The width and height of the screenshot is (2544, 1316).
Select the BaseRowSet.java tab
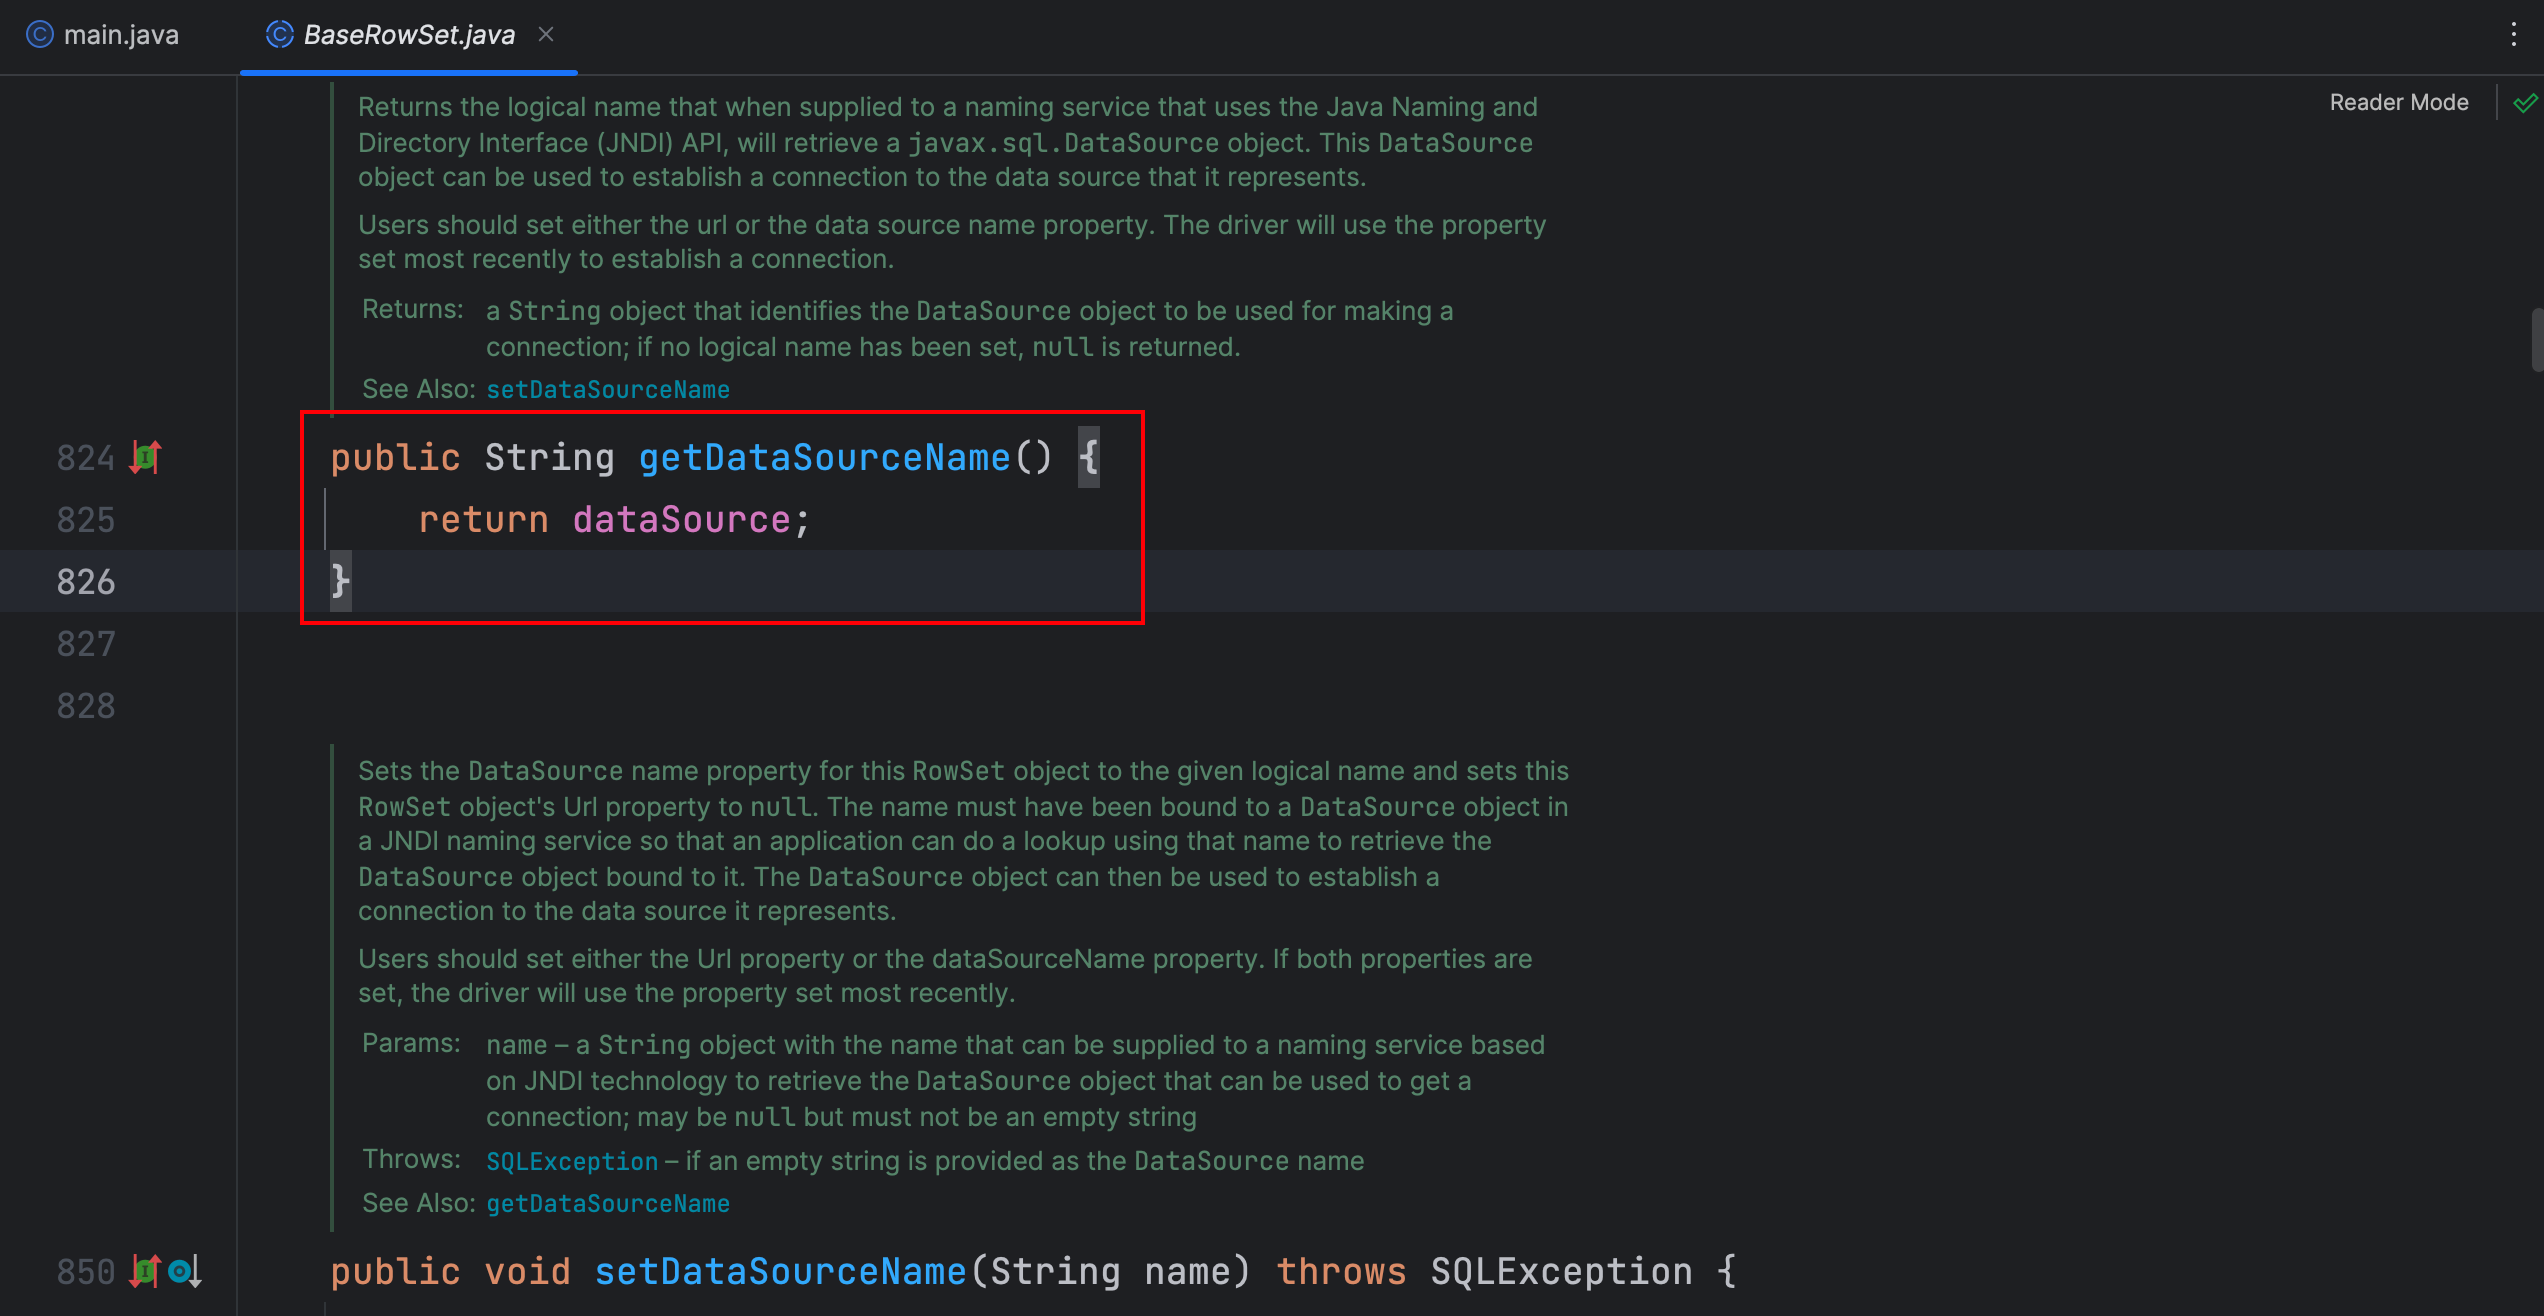(x=409, y=35)
